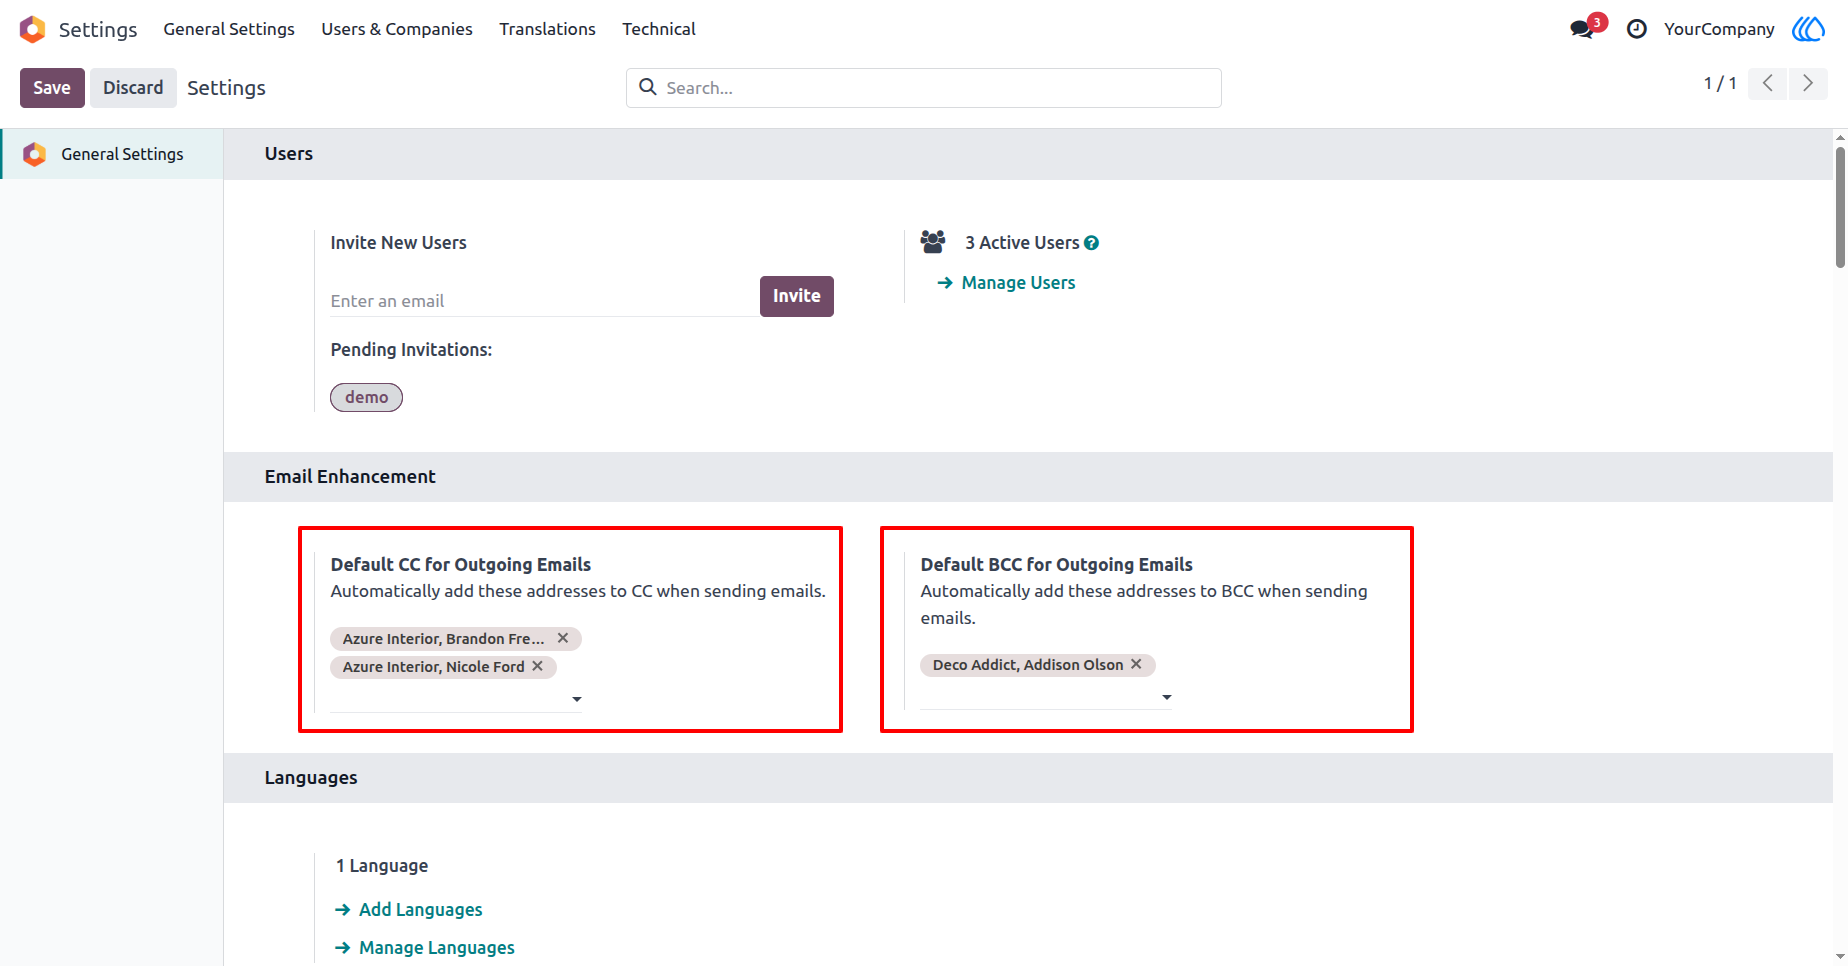This screenshot has height=966, width=1848.
Task: Click the demo pending invitation badge
Action: (367, 397)
